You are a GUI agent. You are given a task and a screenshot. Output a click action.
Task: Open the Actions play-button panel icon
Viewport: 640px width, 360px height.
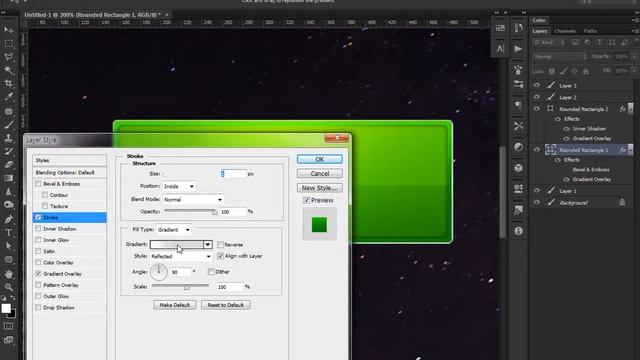coord(518,49)
